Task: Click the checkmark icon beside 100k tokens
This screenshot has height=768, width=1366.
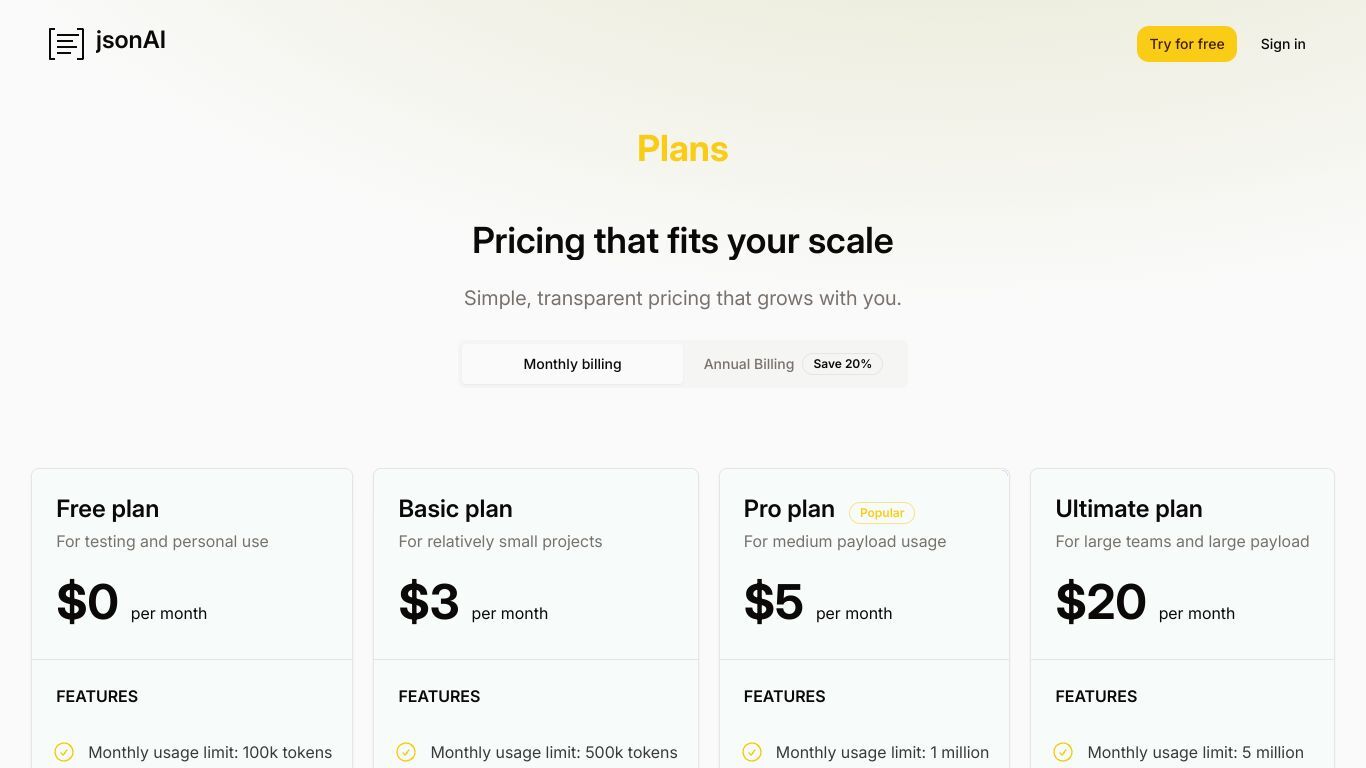Action: tap(64, 752)
